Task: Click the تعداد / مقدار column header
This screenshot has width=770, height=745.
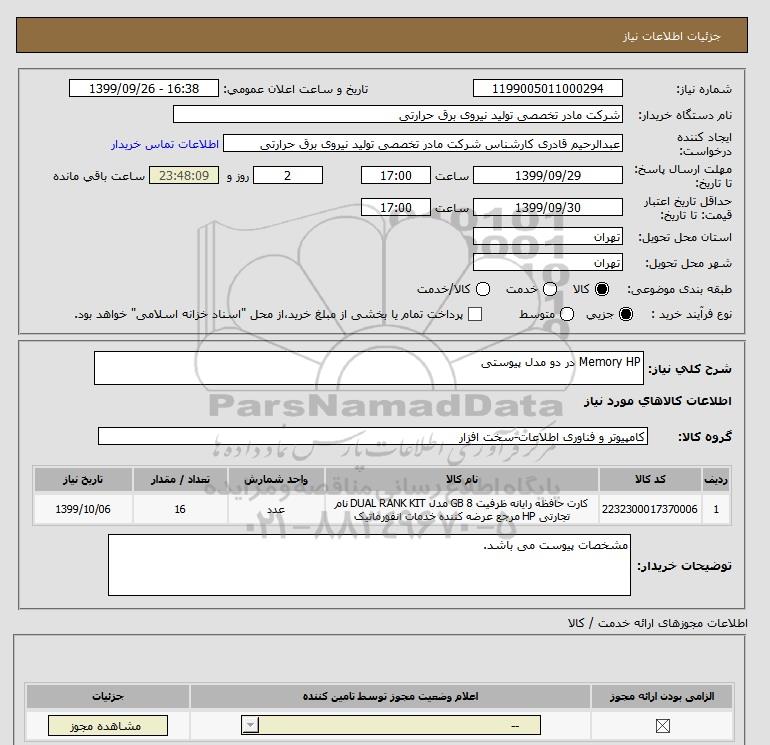Action: point(180,479)
